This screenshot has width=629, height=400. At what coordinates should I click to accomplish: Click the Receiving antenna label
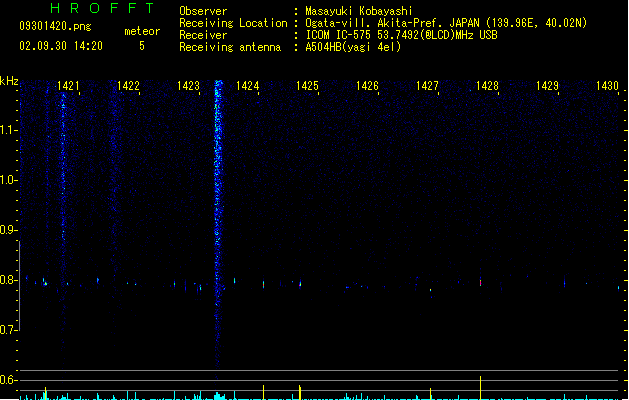click(230, 47)
